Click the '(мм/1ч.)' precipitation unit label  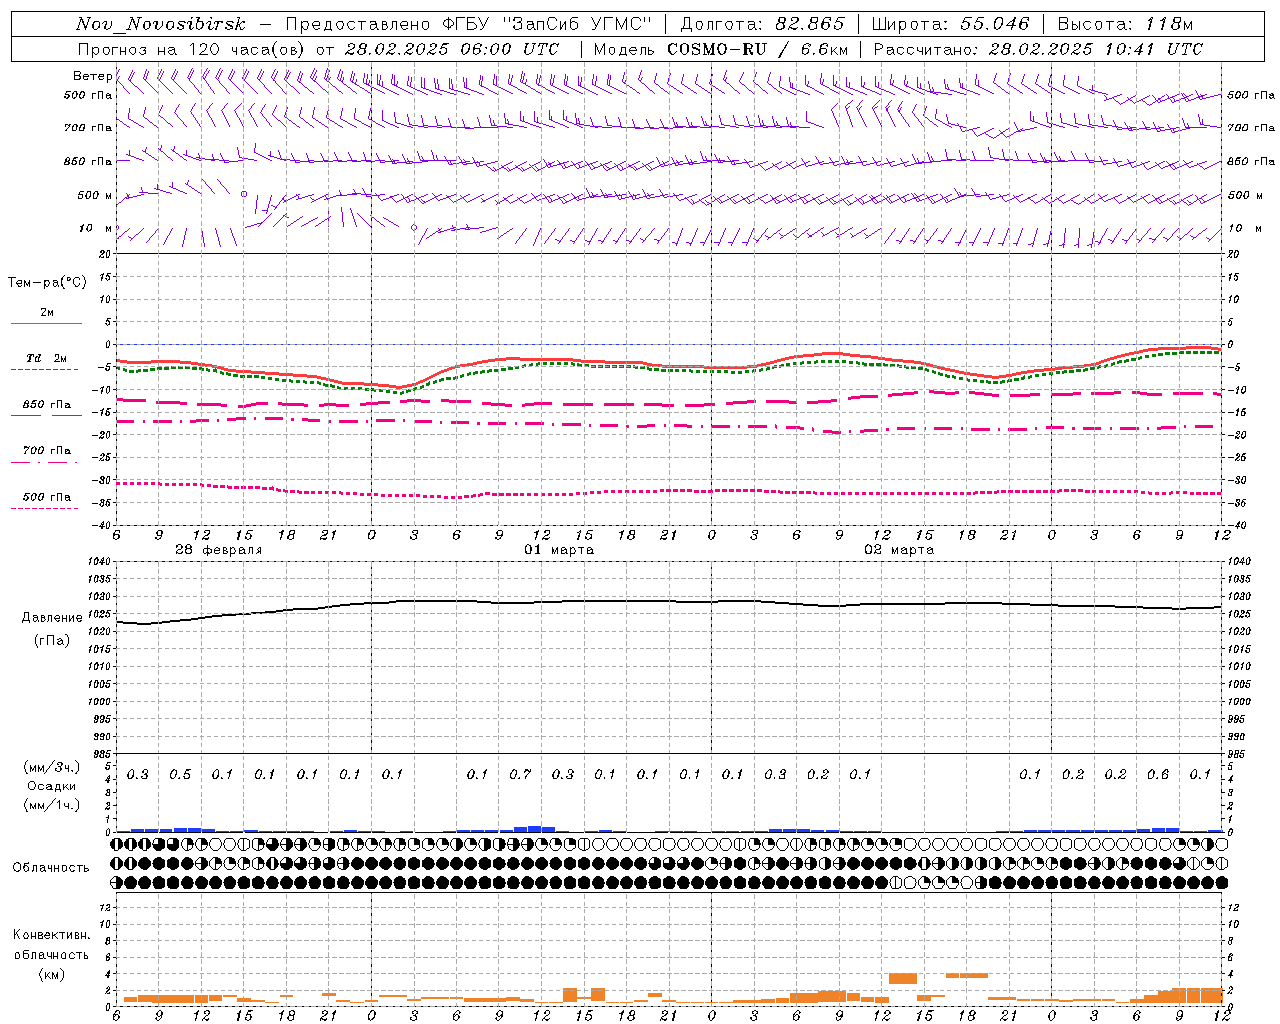(52, 805)
